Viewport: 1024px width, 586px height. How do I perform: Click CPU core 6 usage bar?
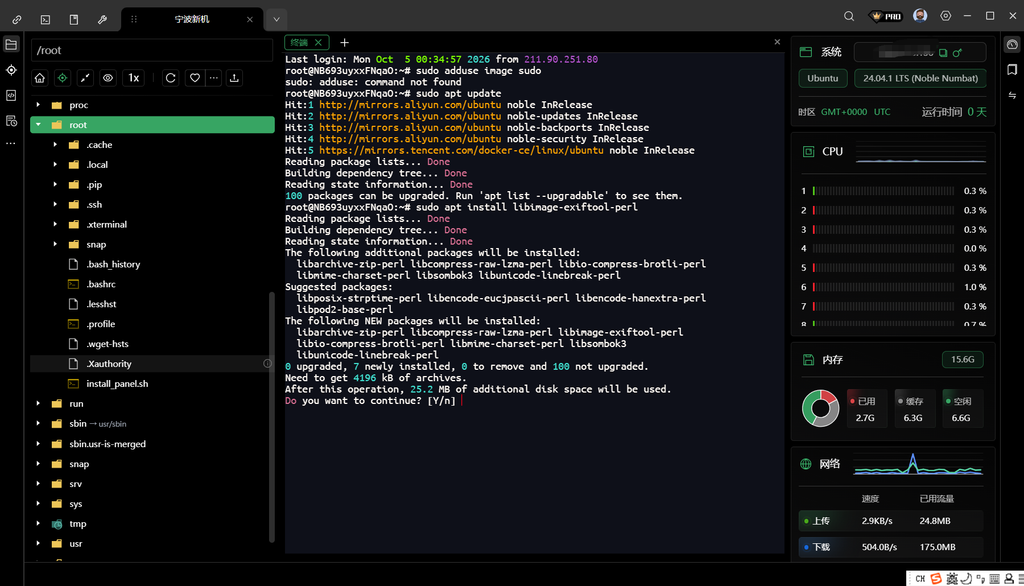coord(883,287)
